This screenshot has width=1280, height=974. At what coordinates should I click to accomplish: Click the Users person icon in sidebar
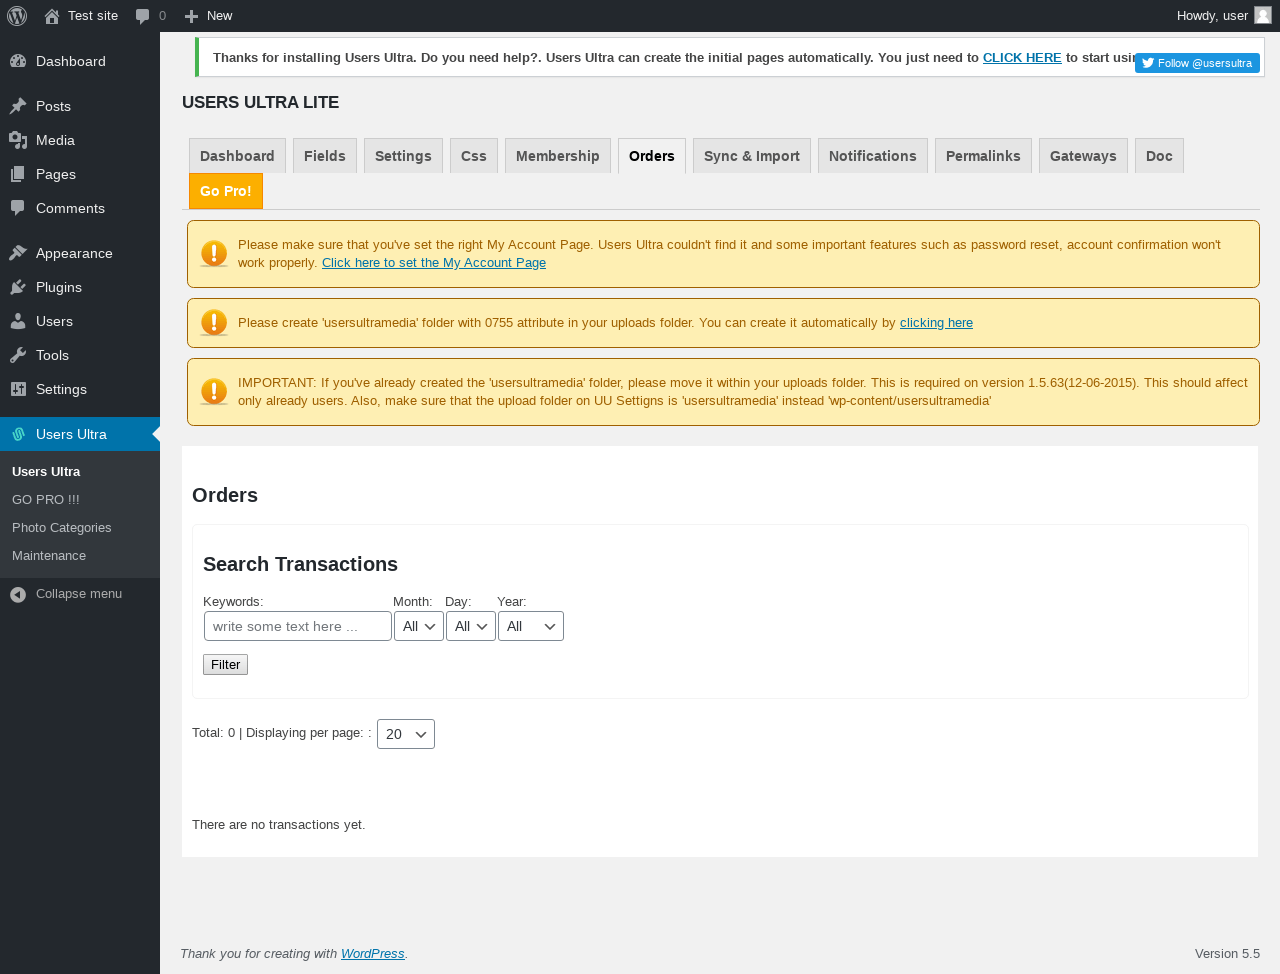click(18, 321)
